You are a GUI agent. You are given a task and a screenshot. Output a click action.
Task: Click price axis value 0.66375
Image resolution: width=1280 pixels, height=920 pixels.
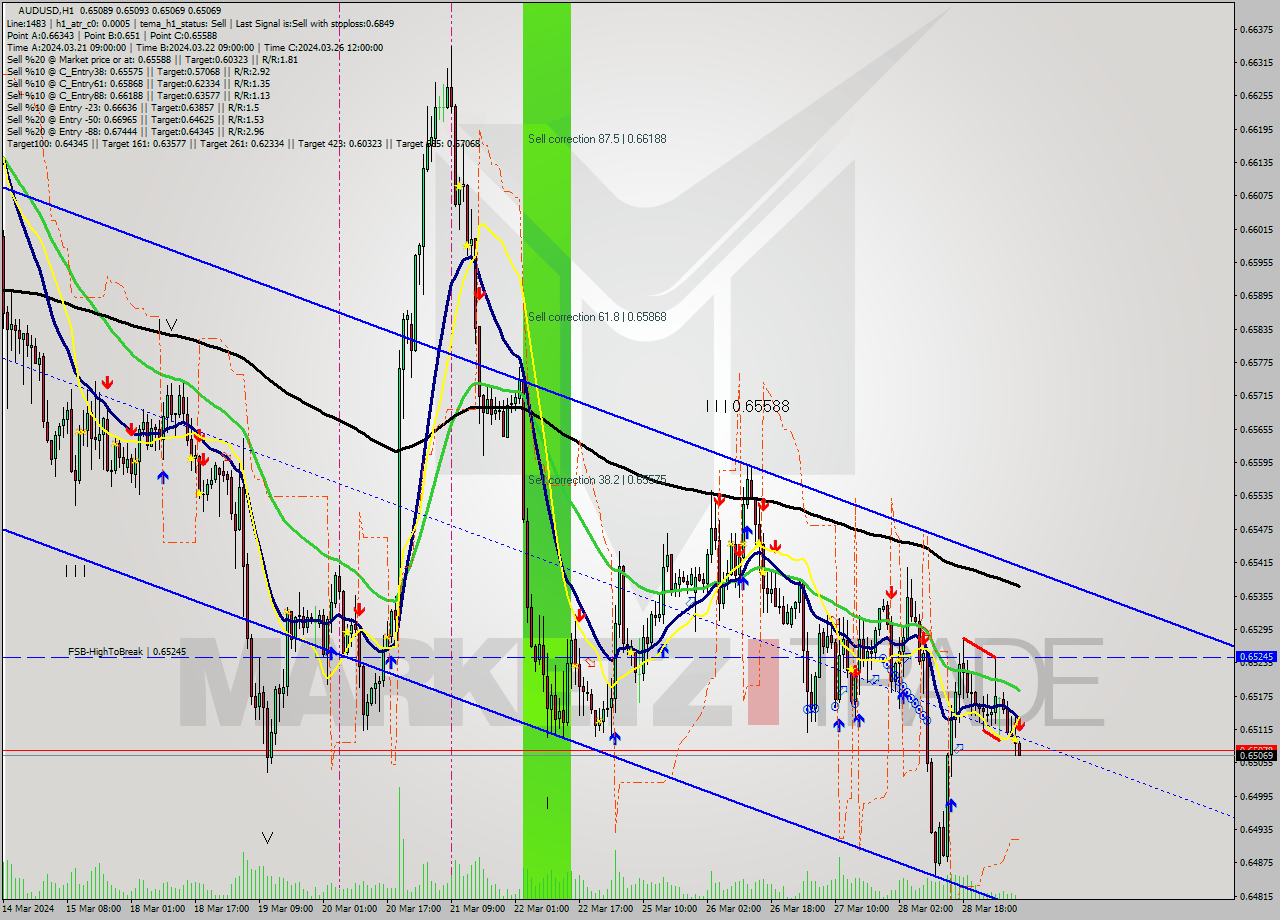click(x=1257, y=29)
